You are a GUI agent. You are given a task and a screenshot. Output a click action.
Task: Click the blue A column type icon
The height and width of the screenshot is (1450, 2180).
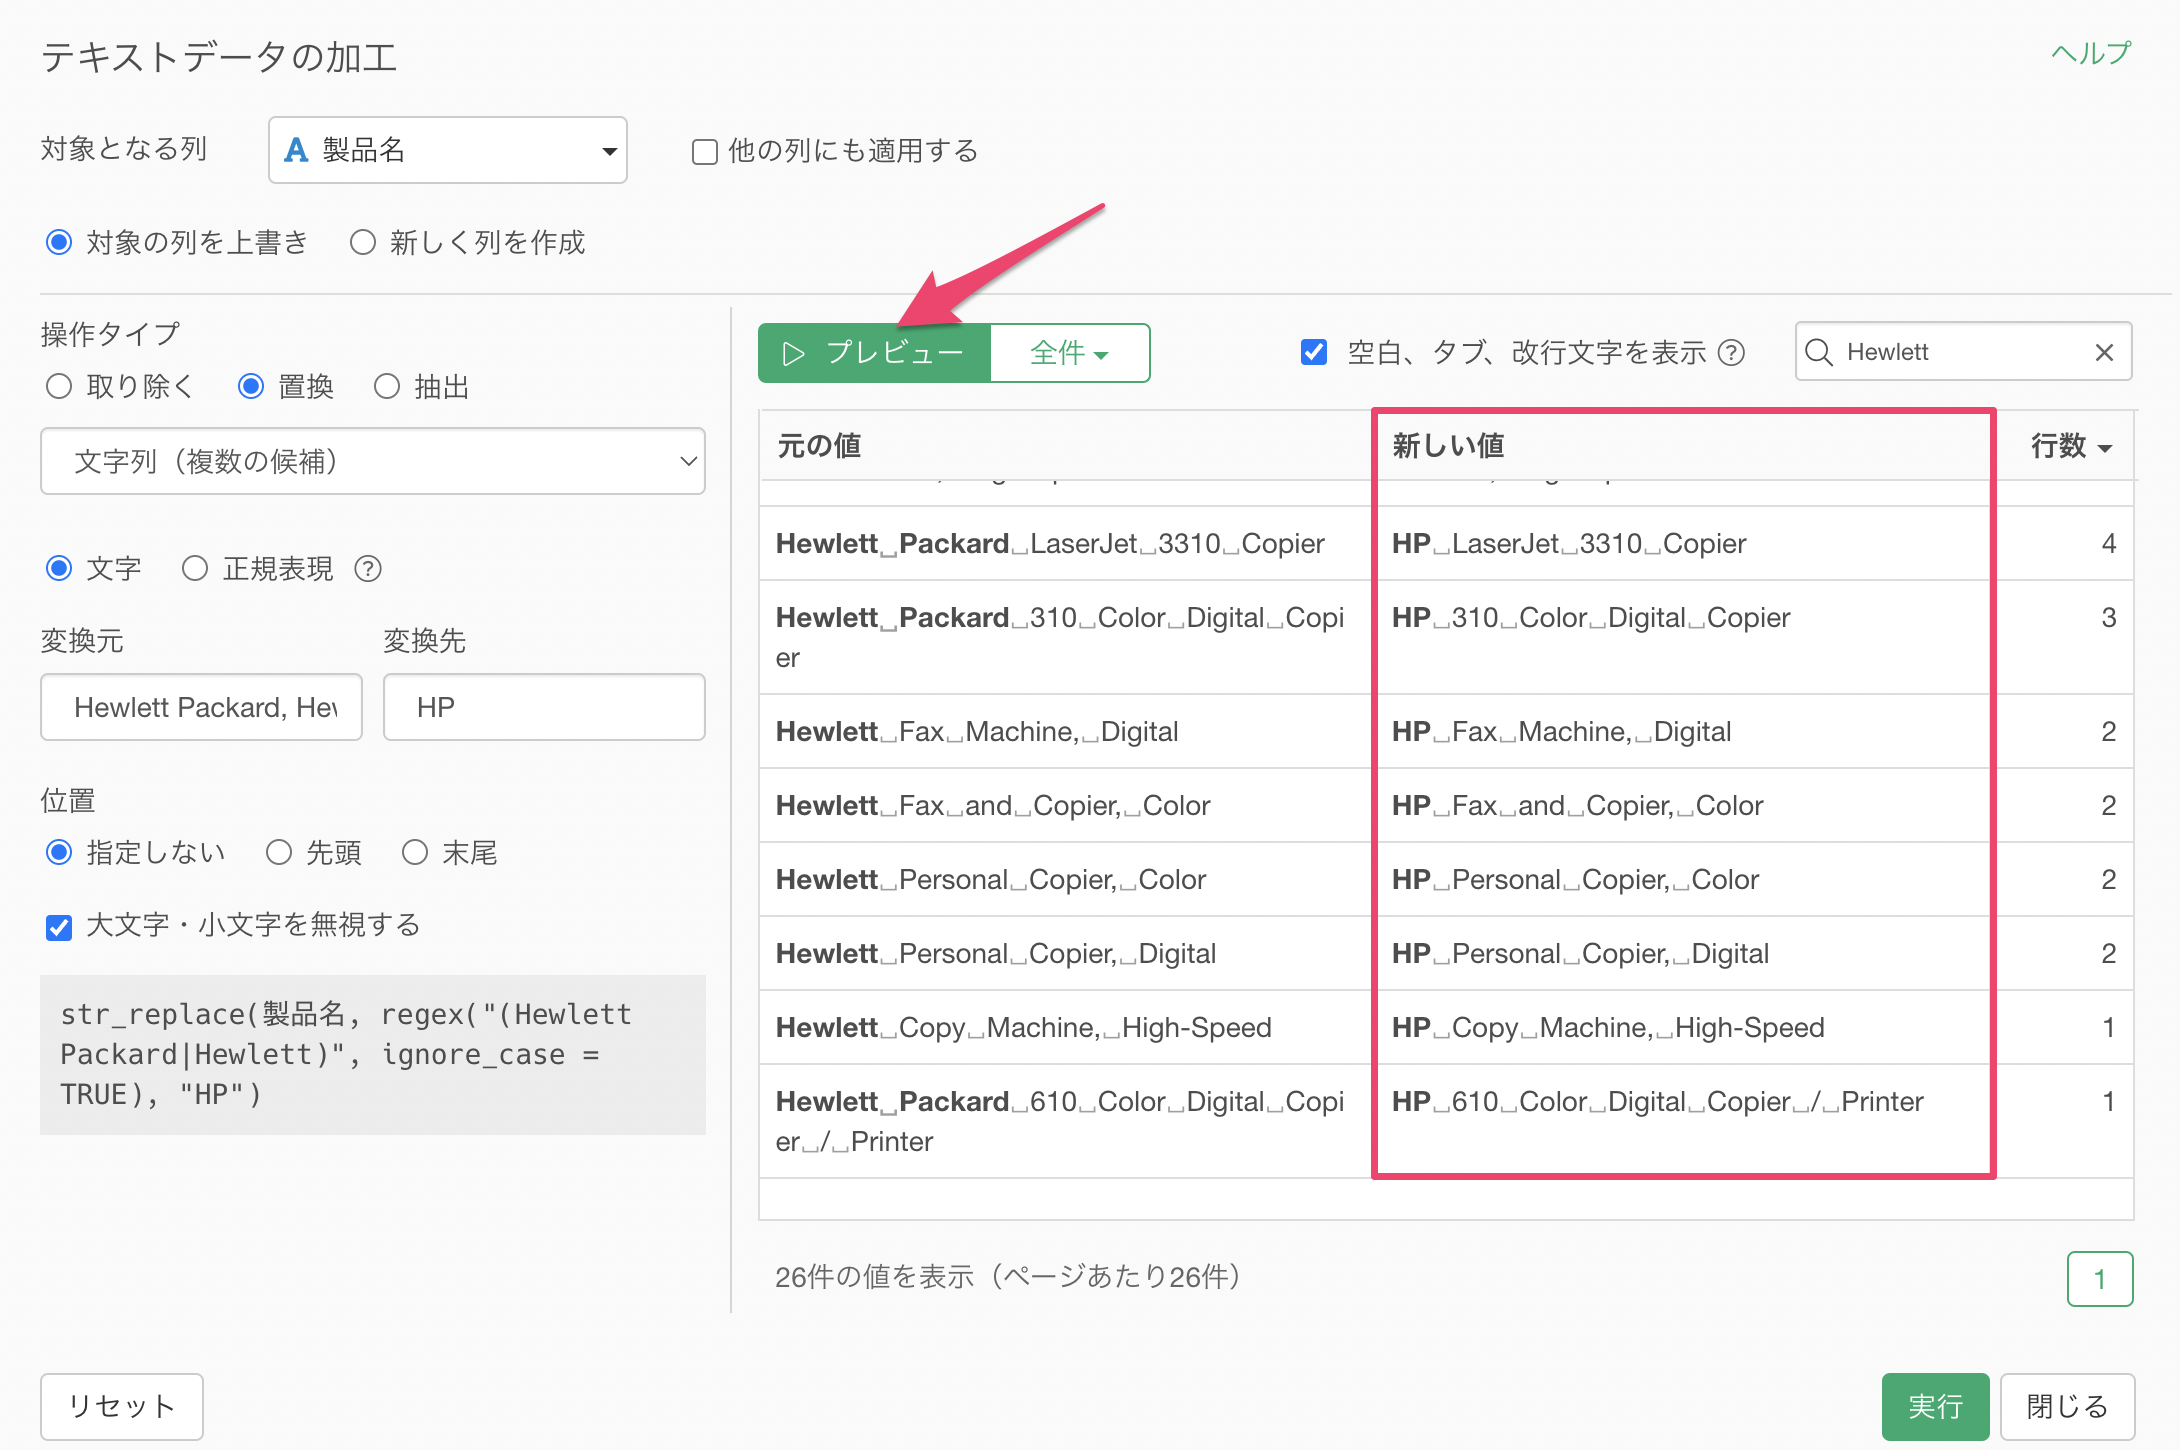(296, 150)
